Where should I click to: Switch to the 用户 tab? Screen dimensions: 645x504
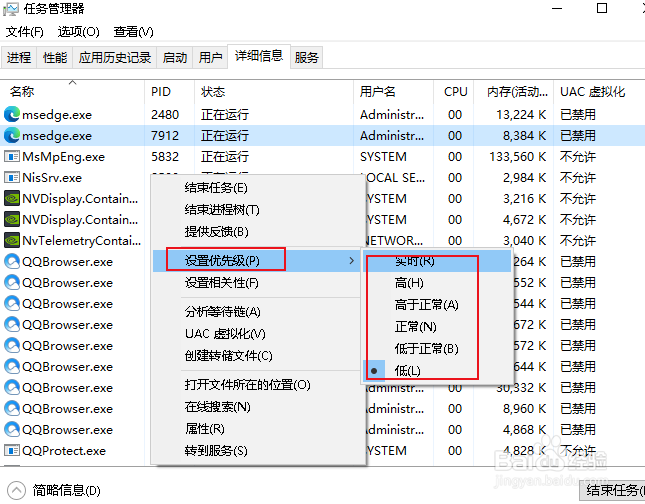coord(210,57)
